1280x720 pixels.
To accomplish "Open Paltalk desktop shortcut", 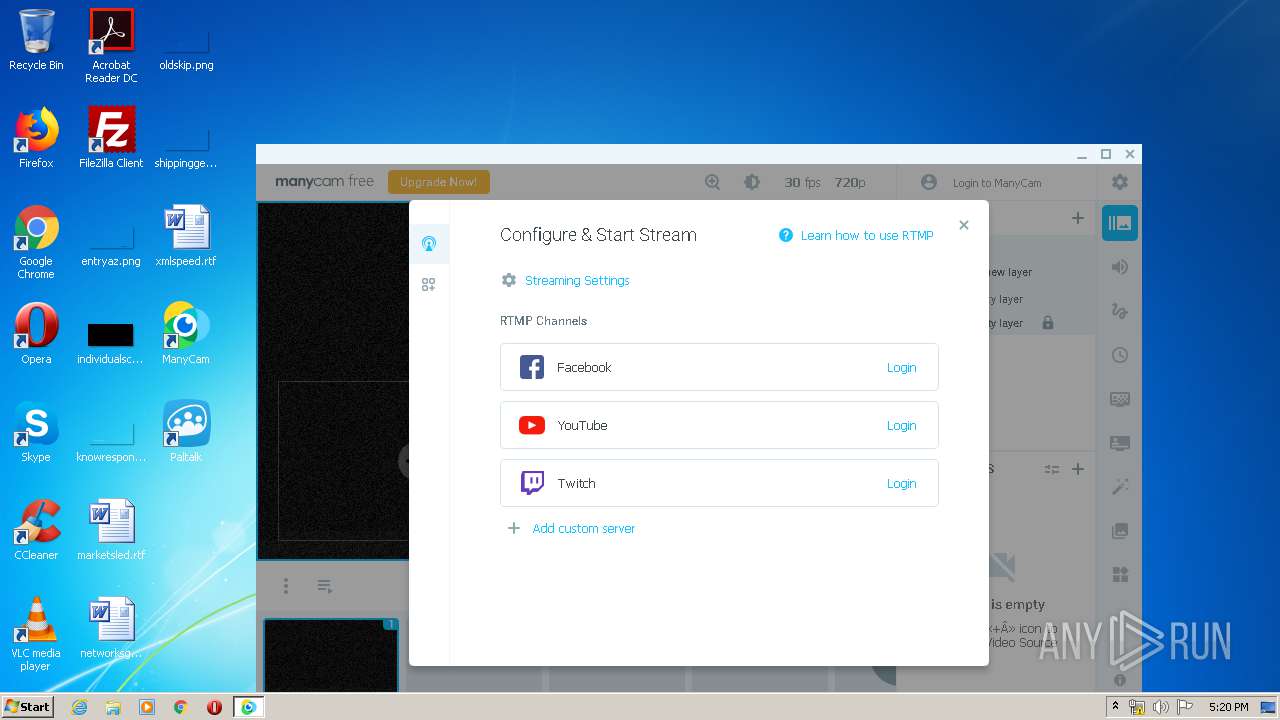I will pos(186,431).
